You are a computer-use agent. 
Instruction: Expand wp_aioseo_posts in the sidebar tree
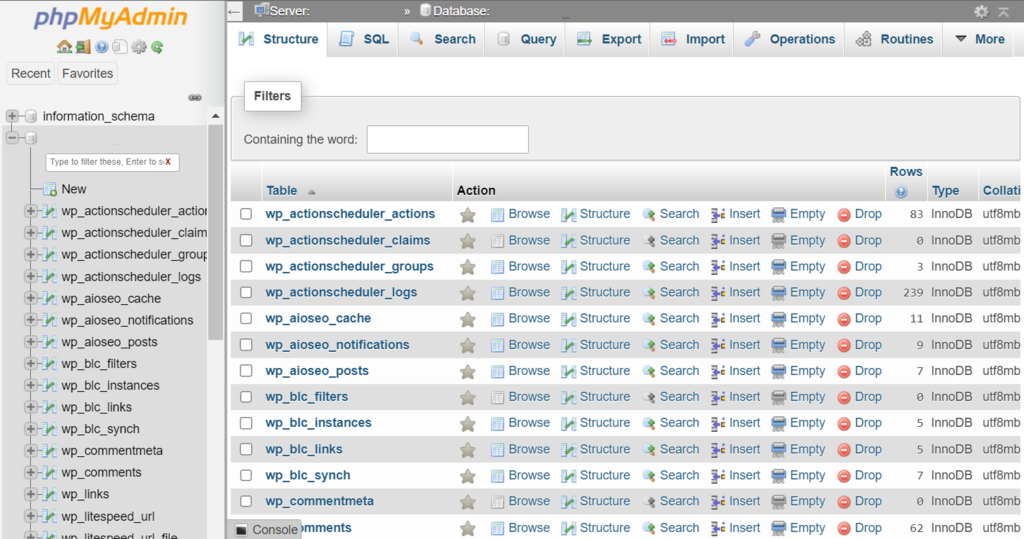[31, 342]
